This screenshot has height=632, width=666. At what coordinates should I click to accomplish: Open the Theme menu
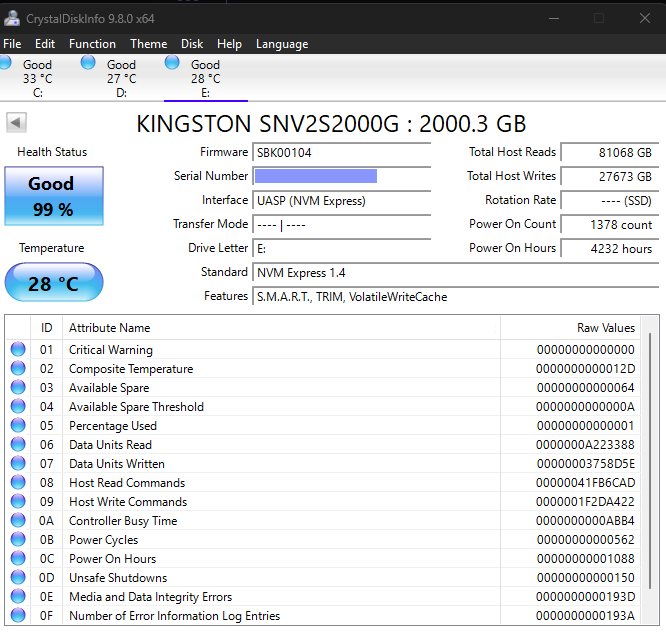coord(149,44)
